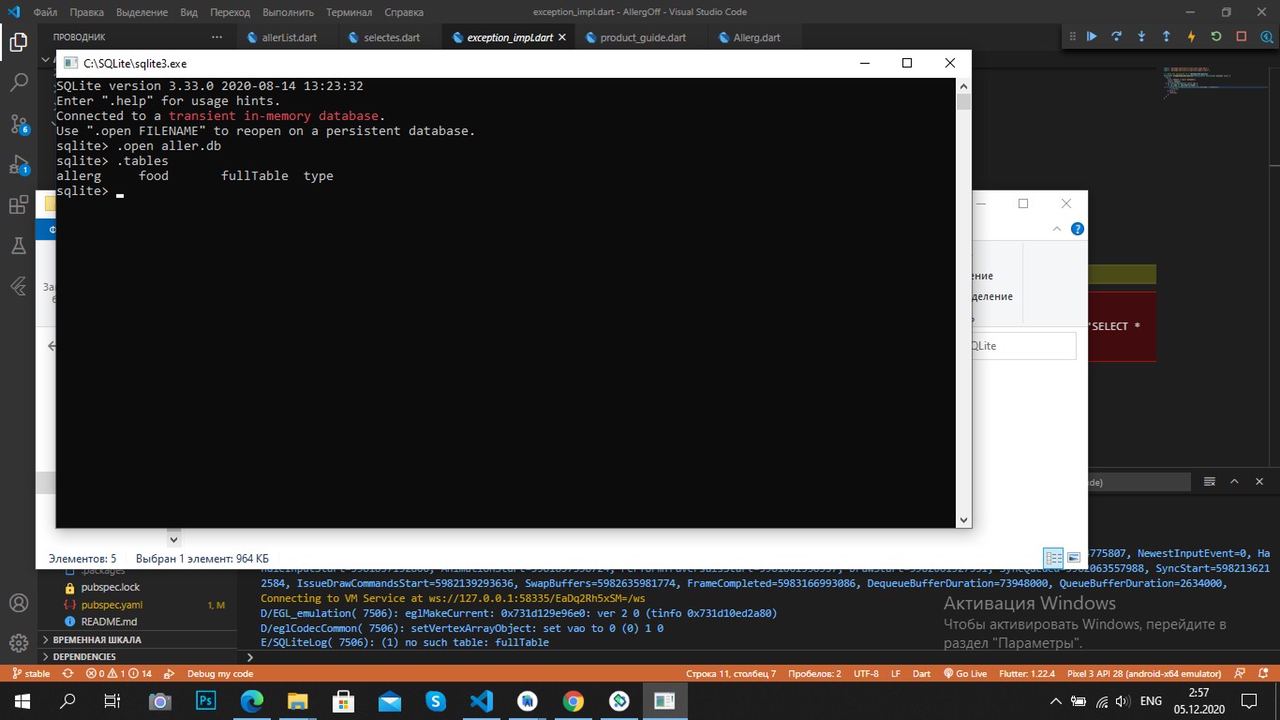The image size is (1280, 720).
Task: Switch File Explorer to large icons view
Action: 1073,558
